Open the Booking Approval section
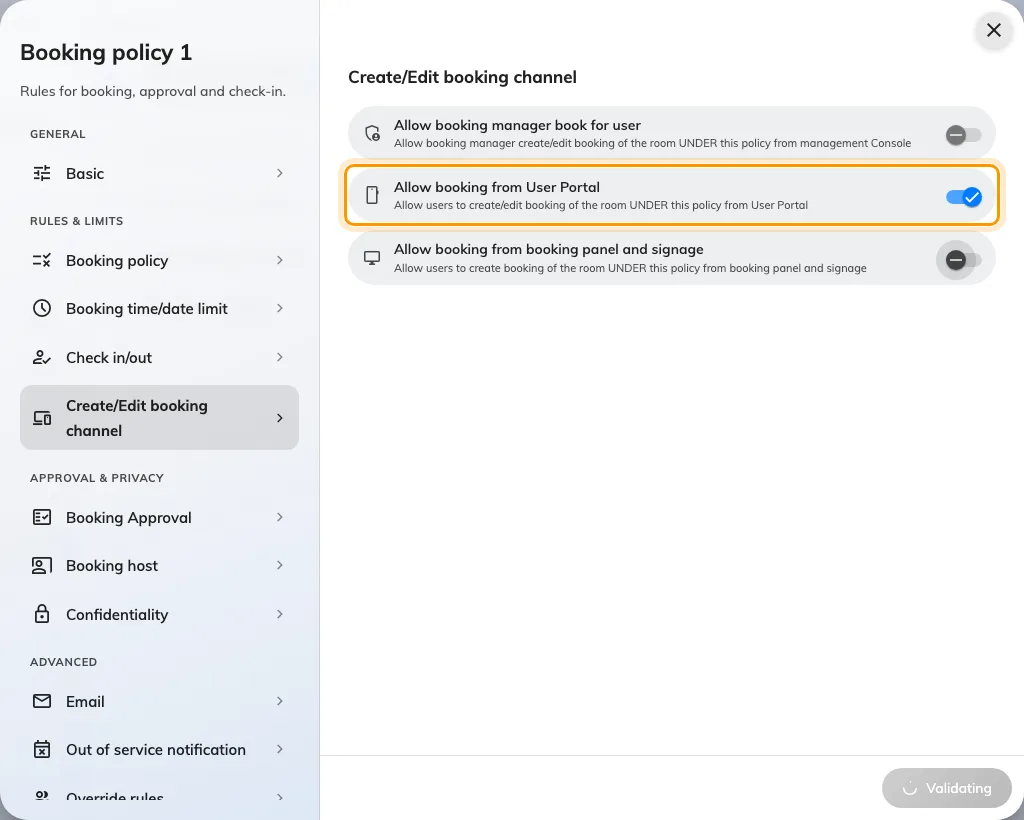 (x=159, y=517)
